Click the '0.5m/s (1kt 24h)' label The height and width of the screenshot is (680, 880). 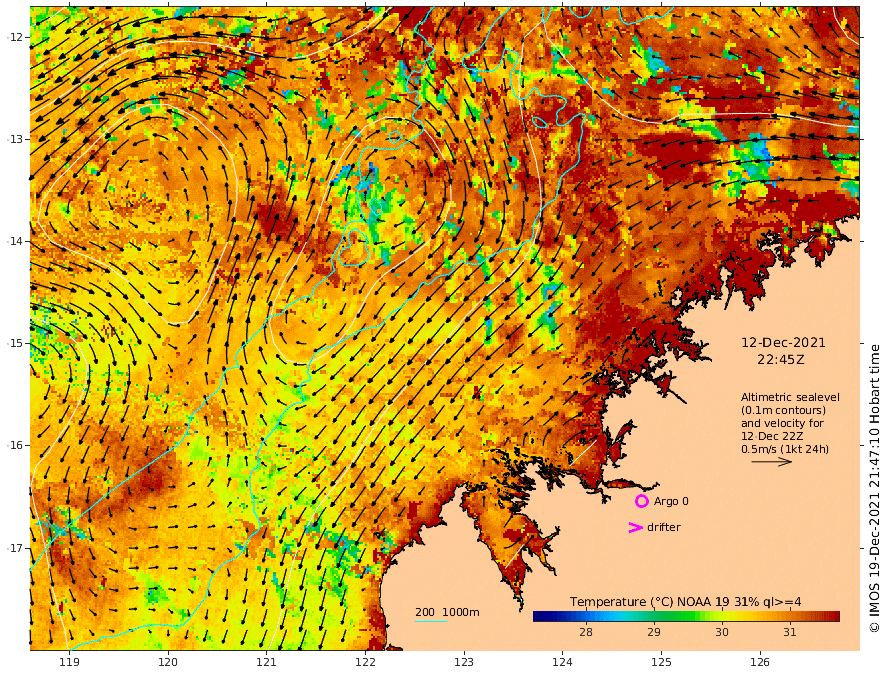pyautogui.click(x=785, y=449)
